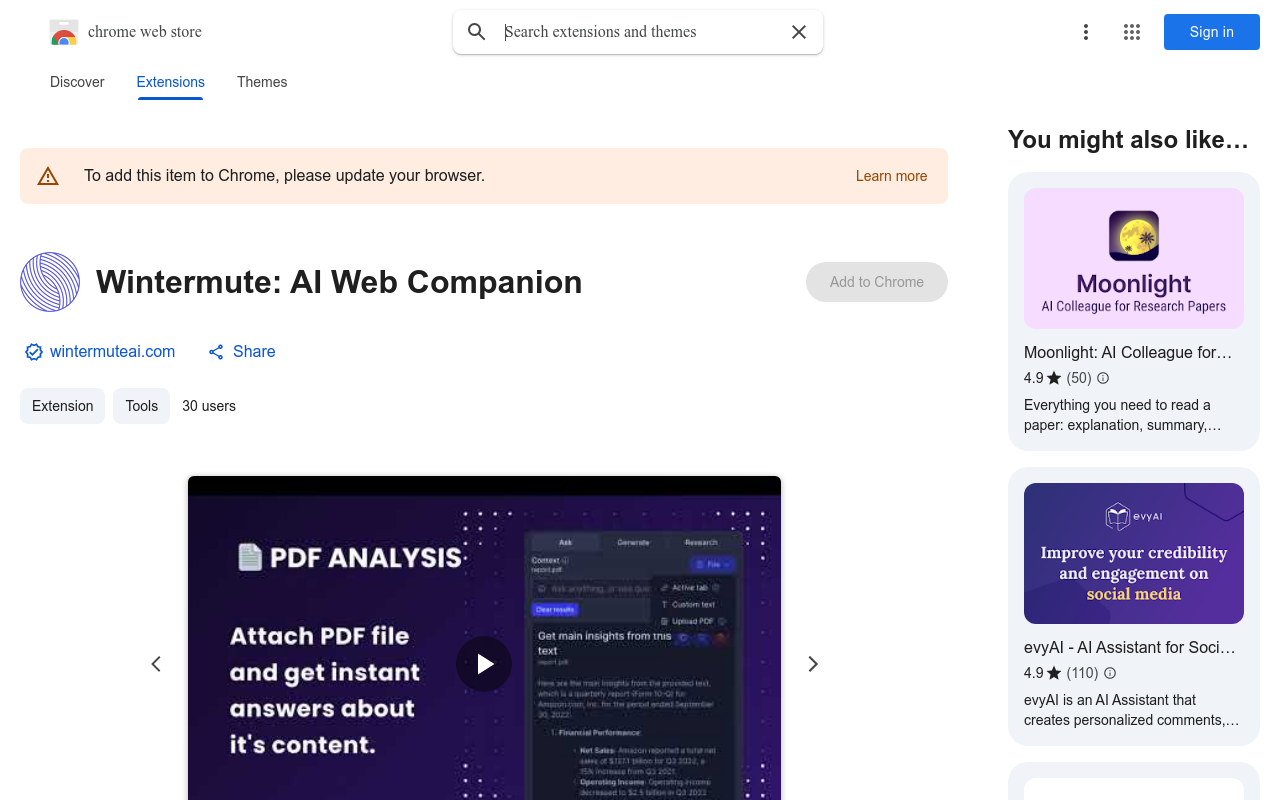Click the Wintermute extension logo
1280x800 pixels.
point(50,282)
